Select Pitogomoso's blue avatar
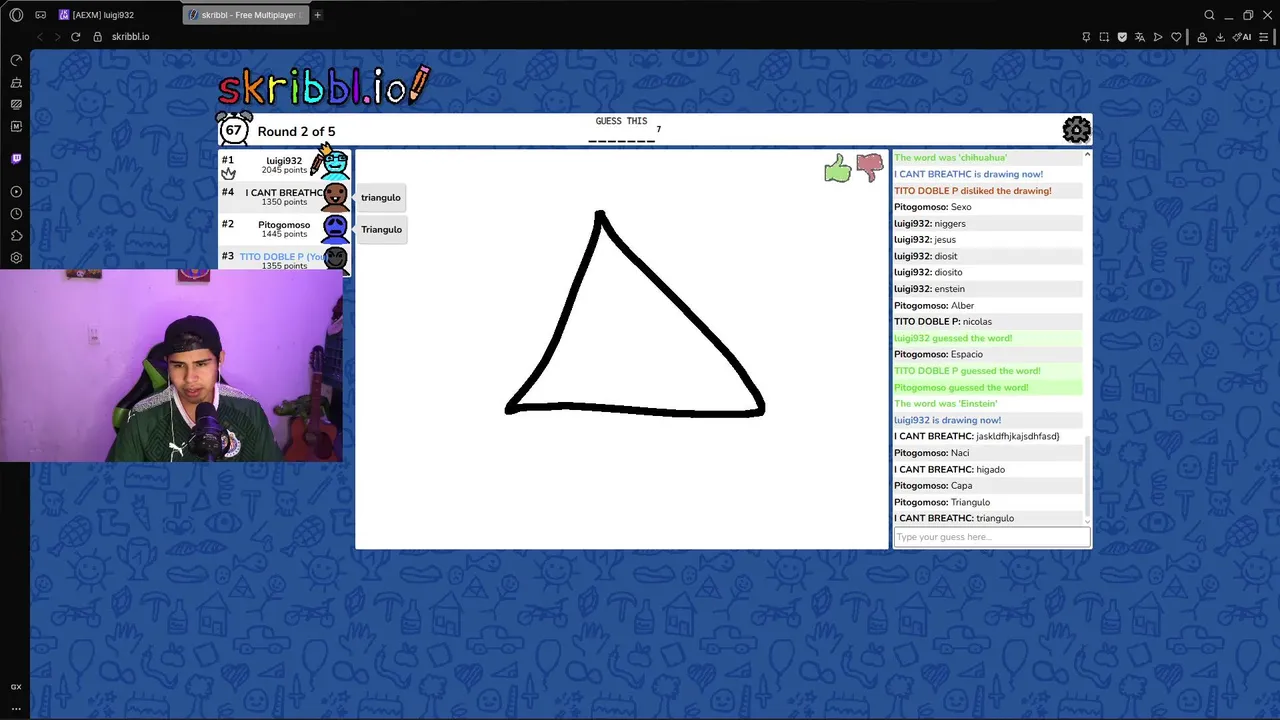This screenshot has width=1280, height=720. [335, 229]
